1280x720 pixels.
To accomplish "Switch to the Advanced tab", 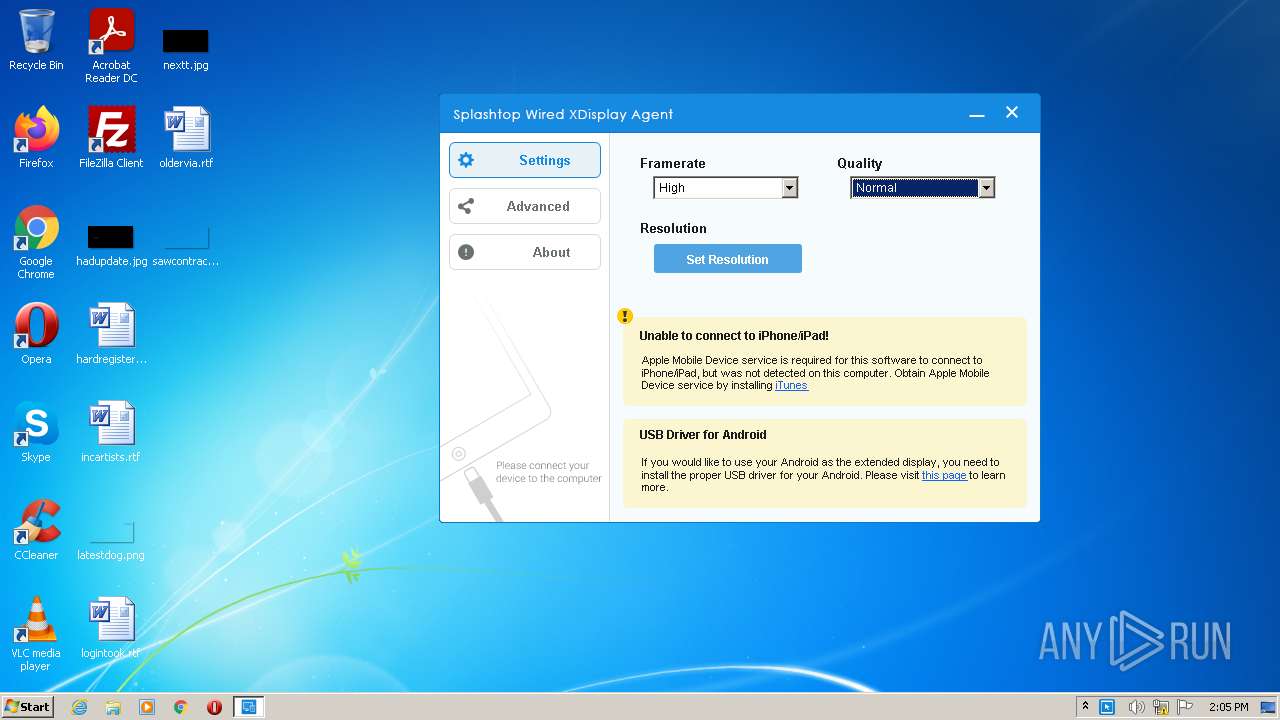I will (x=525, y=206).
